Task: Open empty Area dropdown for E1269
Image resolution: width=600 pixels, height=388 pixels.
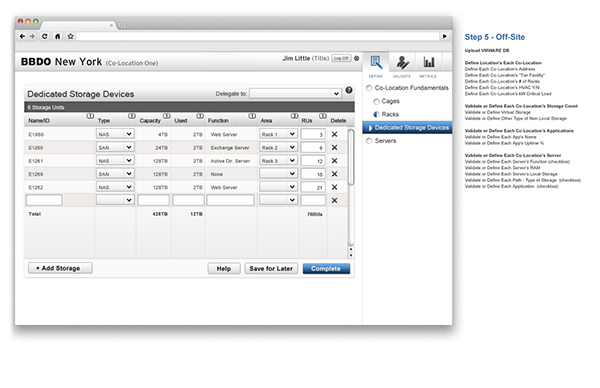Action: coord(278,174)
